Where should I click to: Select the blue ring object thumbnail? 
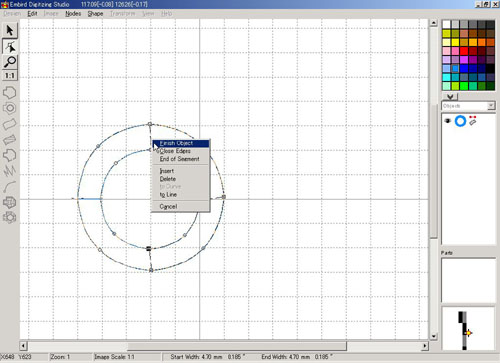tap(460, 121)
